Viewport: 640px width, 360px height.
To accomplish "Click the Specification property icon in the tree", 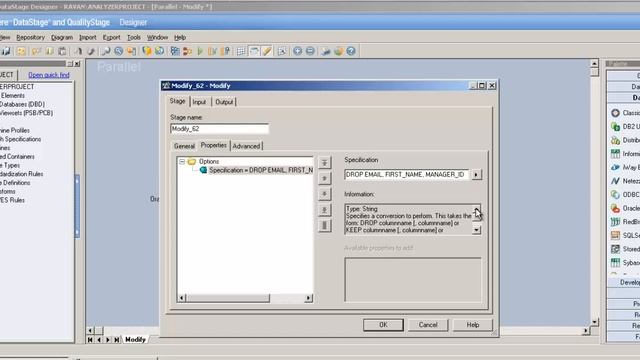I will (203, 170).
